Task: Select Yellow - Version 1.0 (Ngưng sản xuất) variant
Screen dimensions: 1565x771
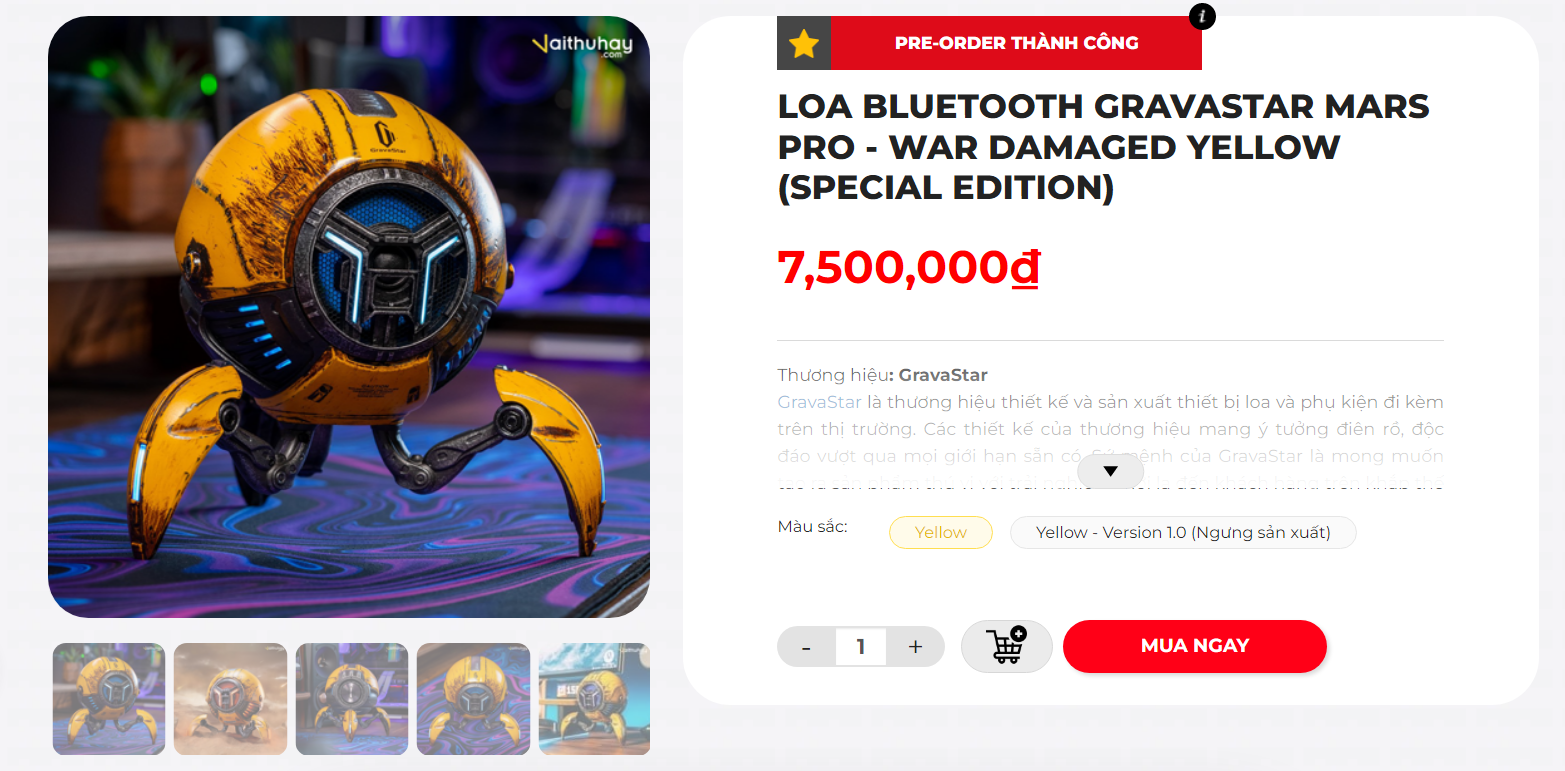Action: pos(1183,532)
